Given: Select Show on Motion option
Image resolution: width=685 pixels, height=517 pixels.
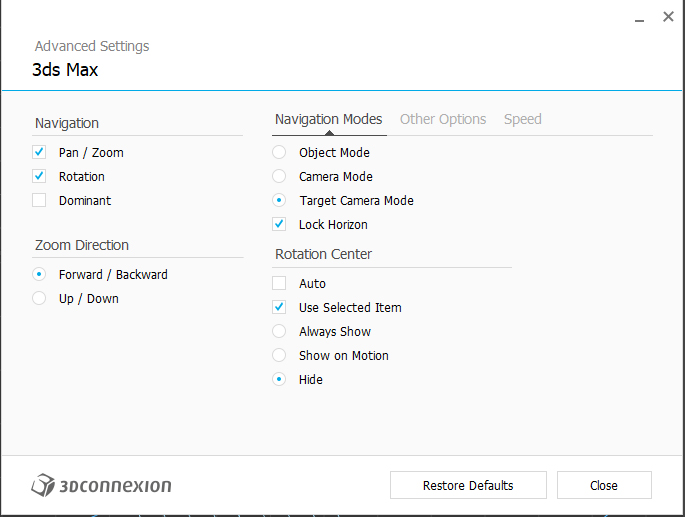Looking at the screenshot, I should tap(279, 355).
